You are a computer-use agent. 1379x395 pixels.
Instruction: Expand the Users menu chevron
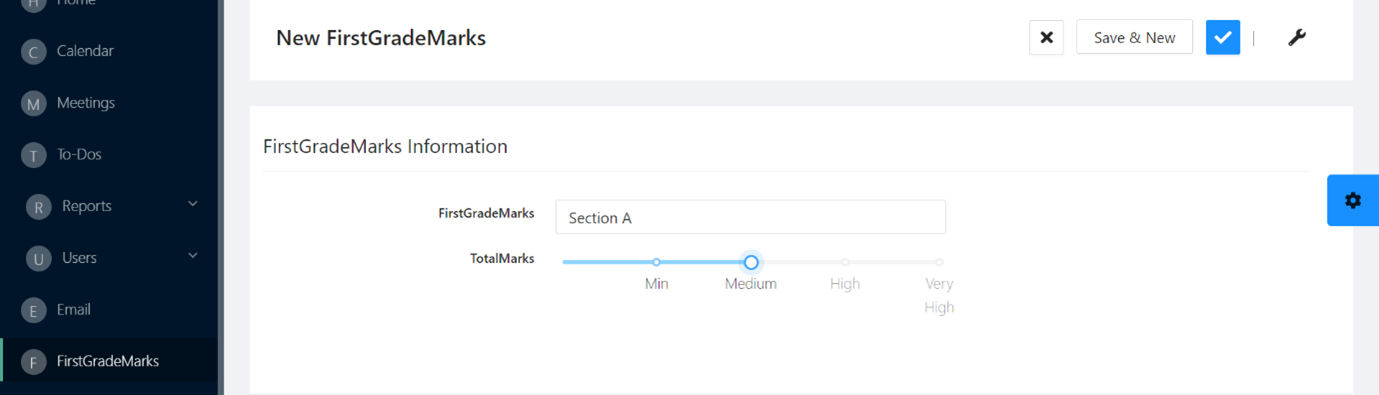point(193,256)
